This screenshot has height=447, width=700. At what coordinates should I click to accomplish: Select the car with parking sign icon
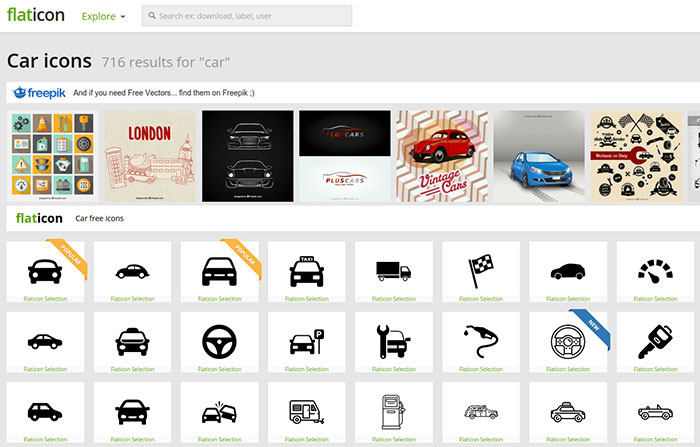(307, 342)
